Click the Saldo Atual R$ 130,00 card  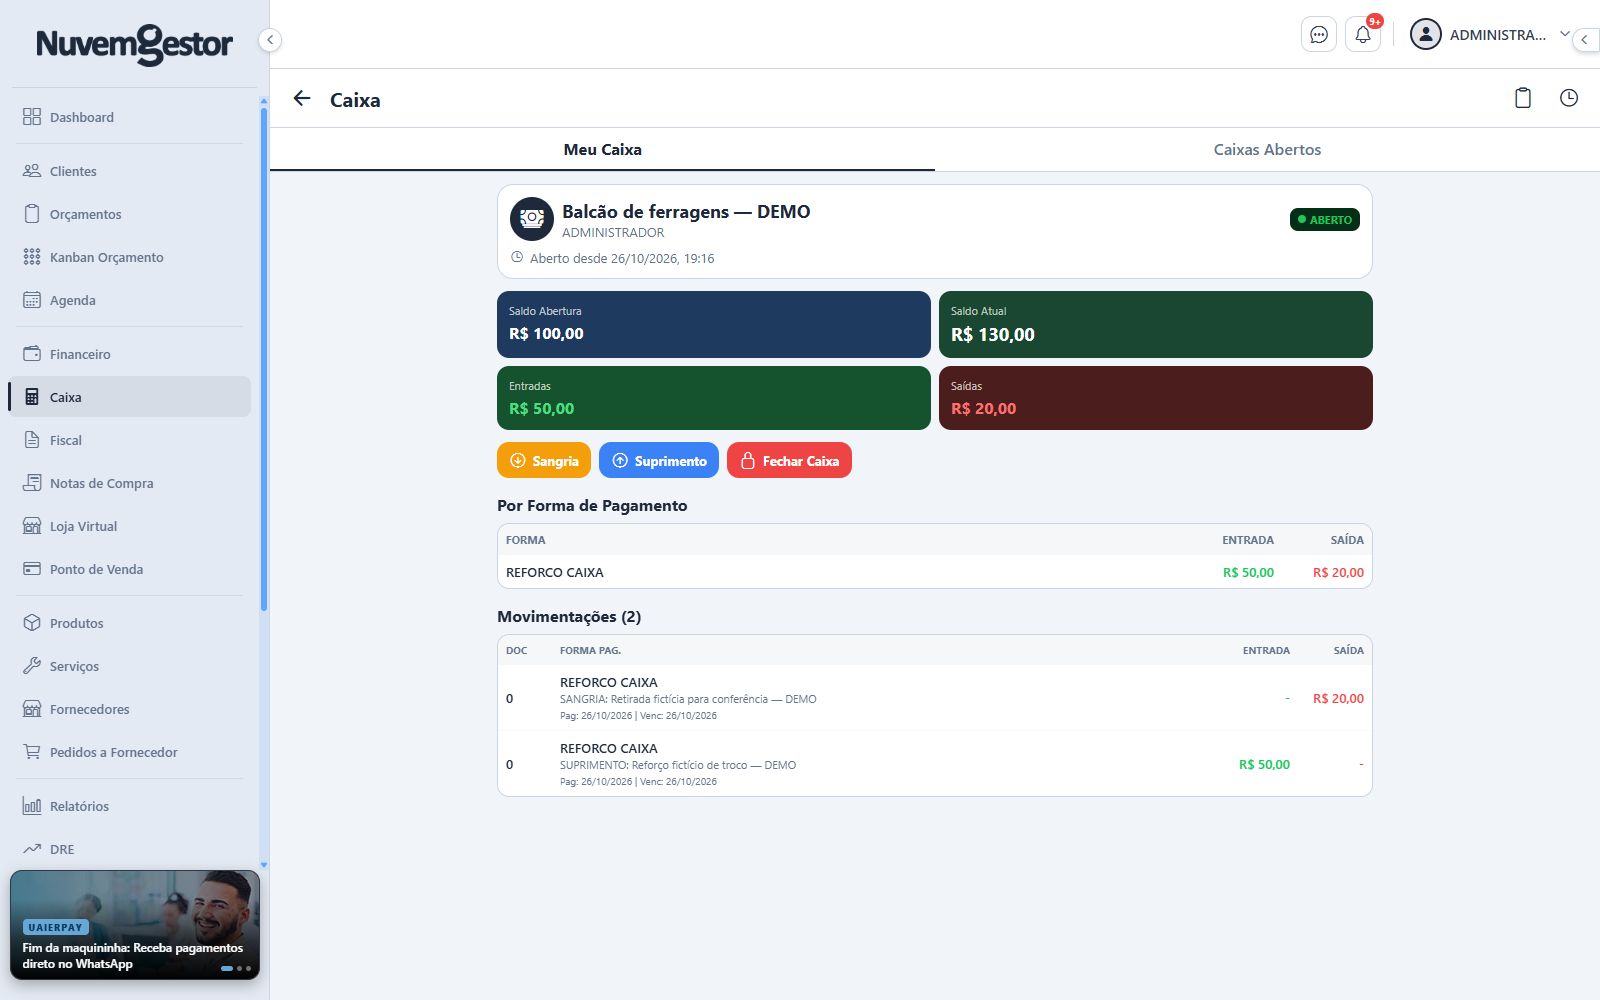[1156, 324]
